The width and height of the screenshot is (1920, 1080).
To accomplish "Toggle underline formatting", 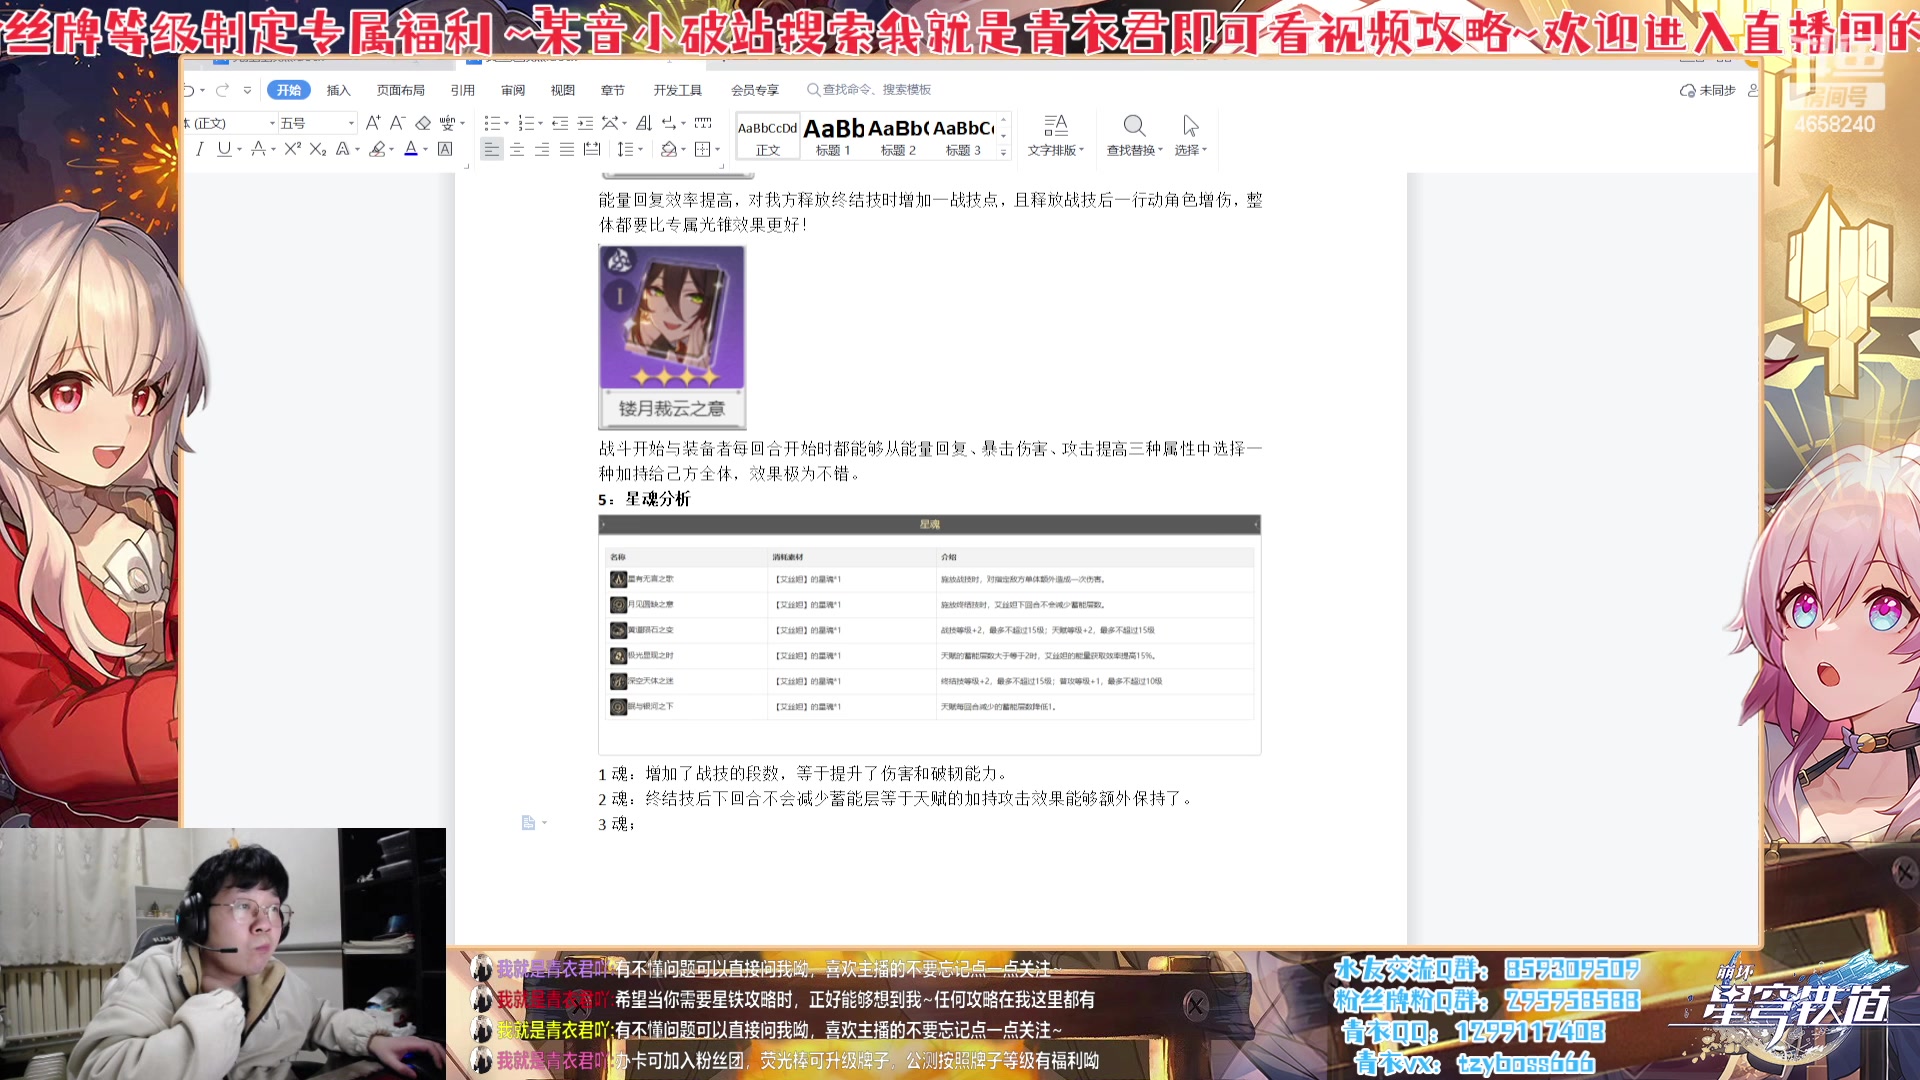I will [x=222, y=148].
